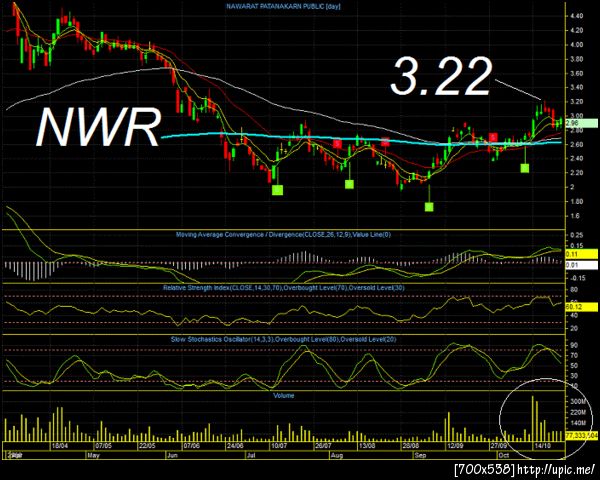Click the NAWARAT PATANAKARN PUBLIC chart title
Viewport: 600px width, 480px height.
point(283,7)
